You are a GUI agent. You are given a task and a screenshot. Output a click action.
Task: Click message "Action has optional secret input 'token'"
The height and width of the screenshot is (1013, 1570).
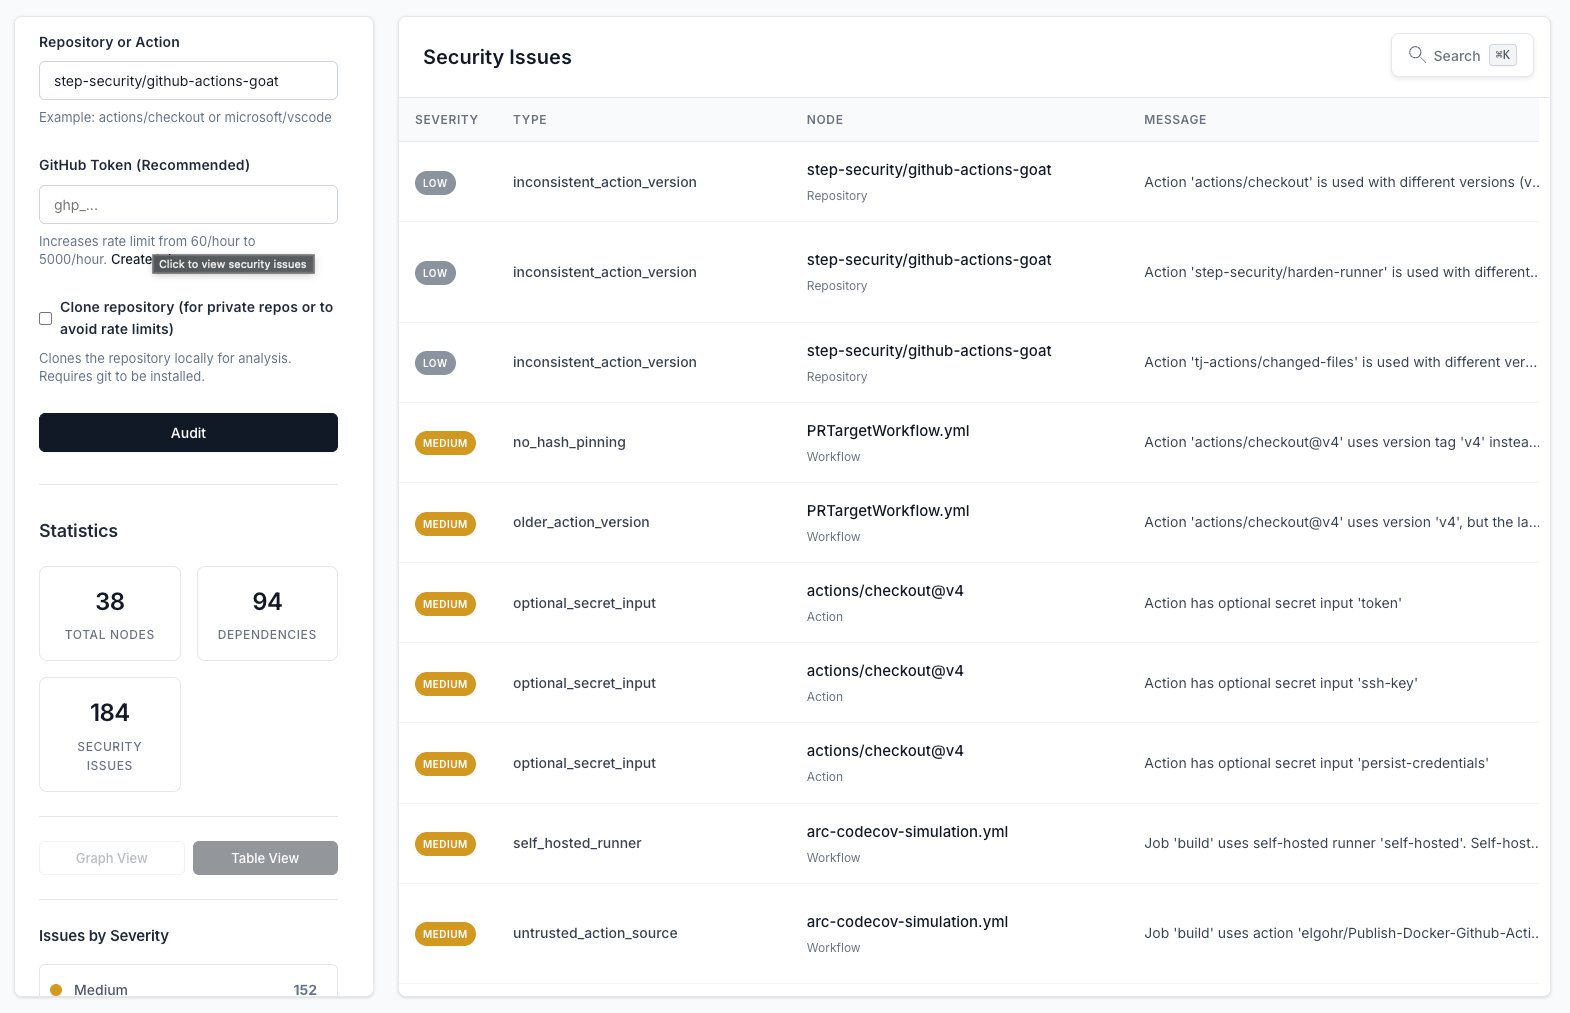[1273, 603]
